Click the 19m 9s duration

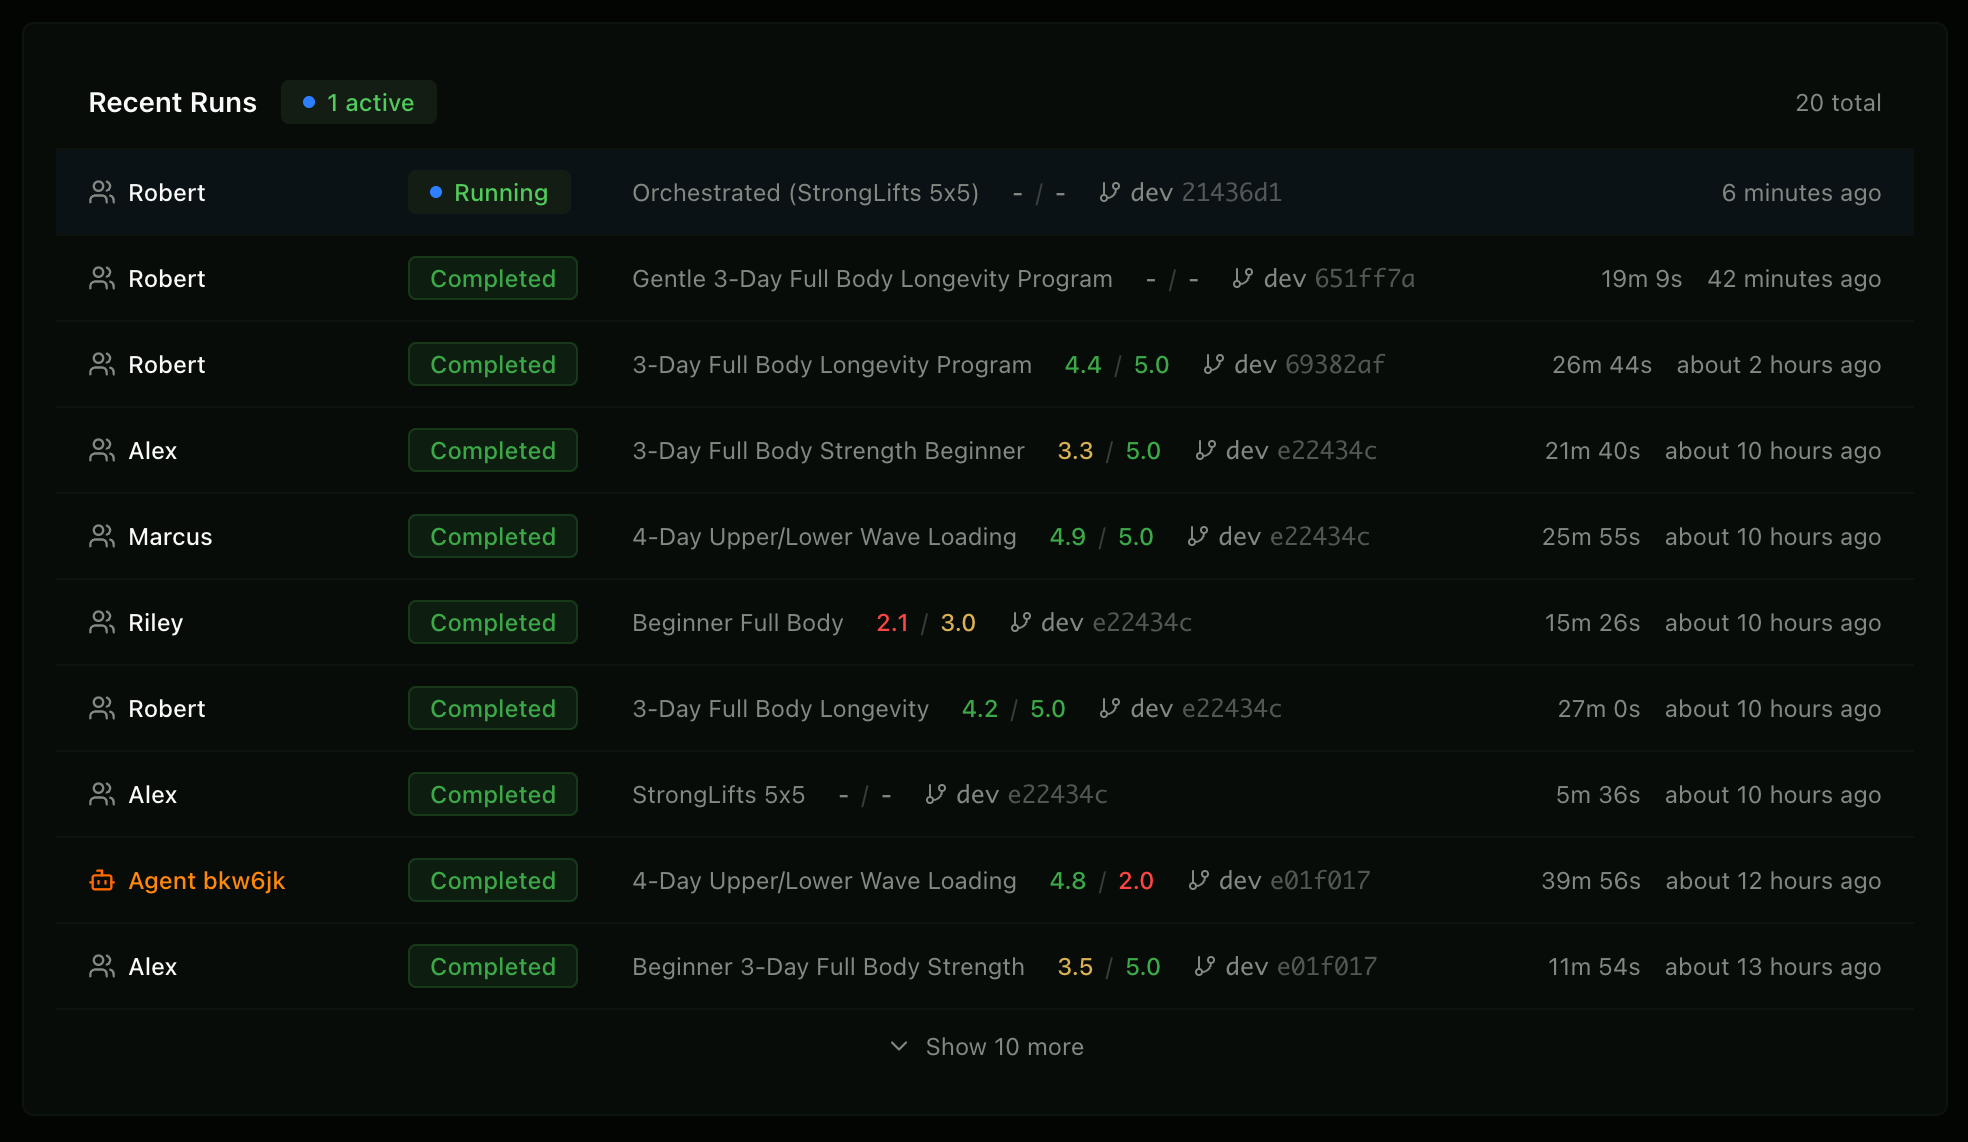pos(1641,278)
